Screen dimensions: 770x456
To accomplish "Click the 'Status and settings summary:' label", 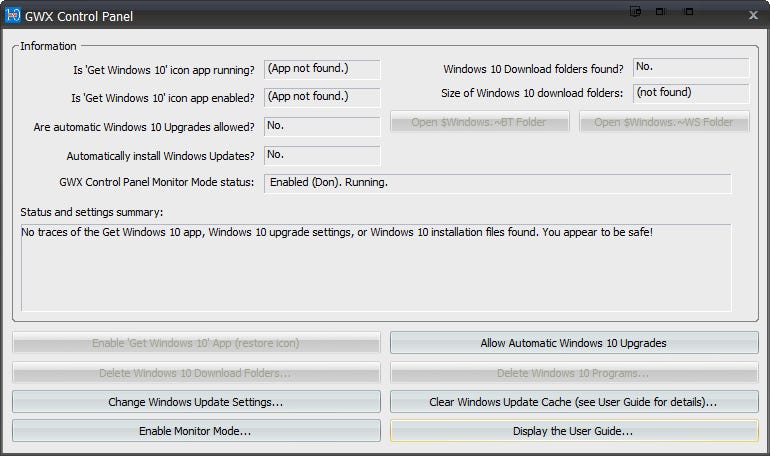I will point(91,212).
